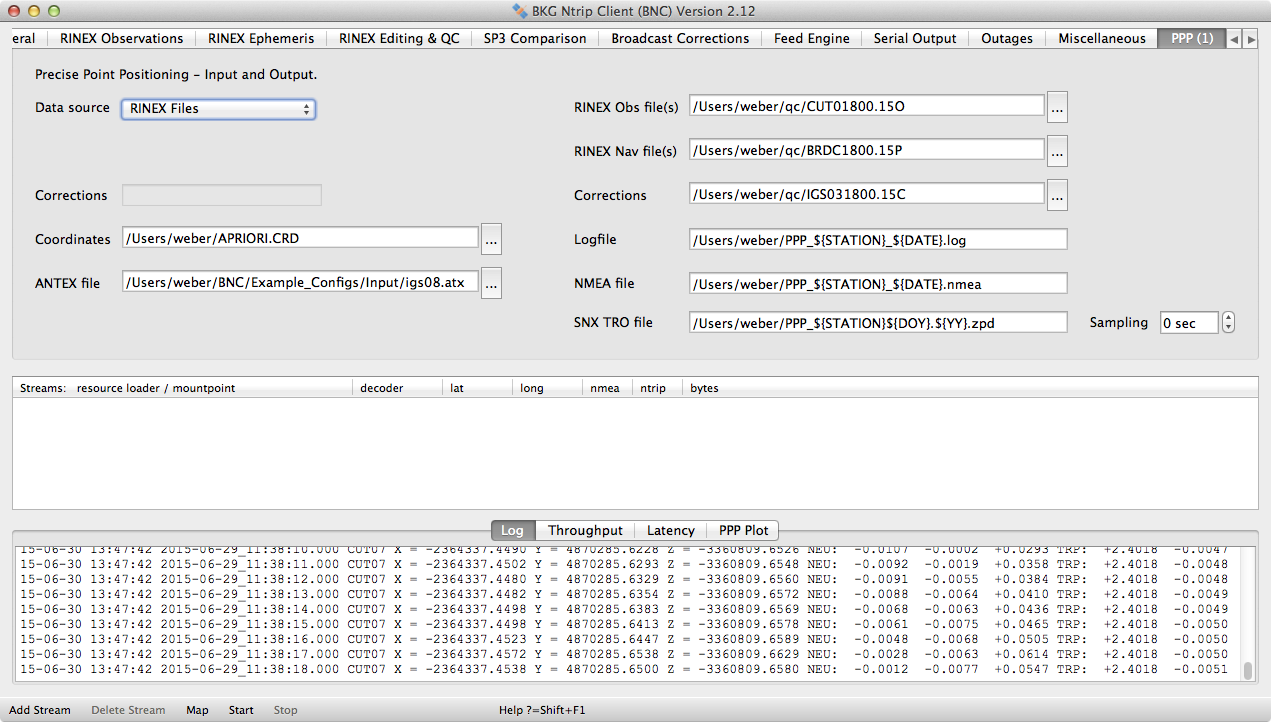This screenshot has width=1271, height=722.
Task: Switch to the RINEX Ephemeris tab
Action: 261,39
